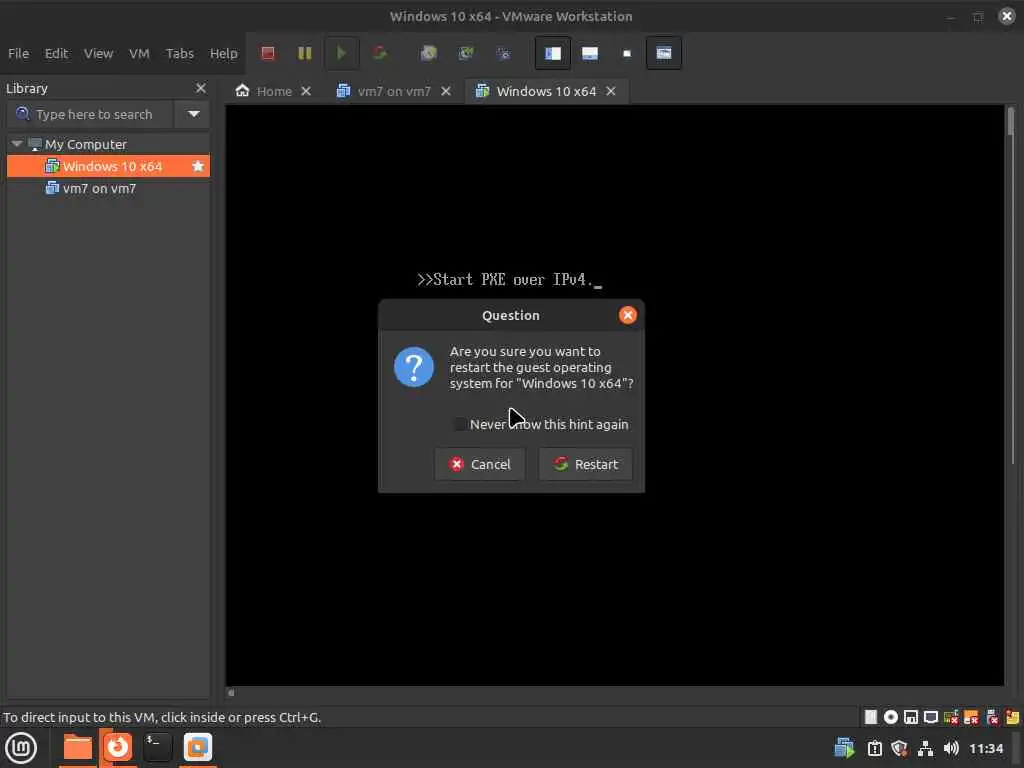Click the green disconnected device status icon
The image size is (1024, 768).
tap(951, 717)
